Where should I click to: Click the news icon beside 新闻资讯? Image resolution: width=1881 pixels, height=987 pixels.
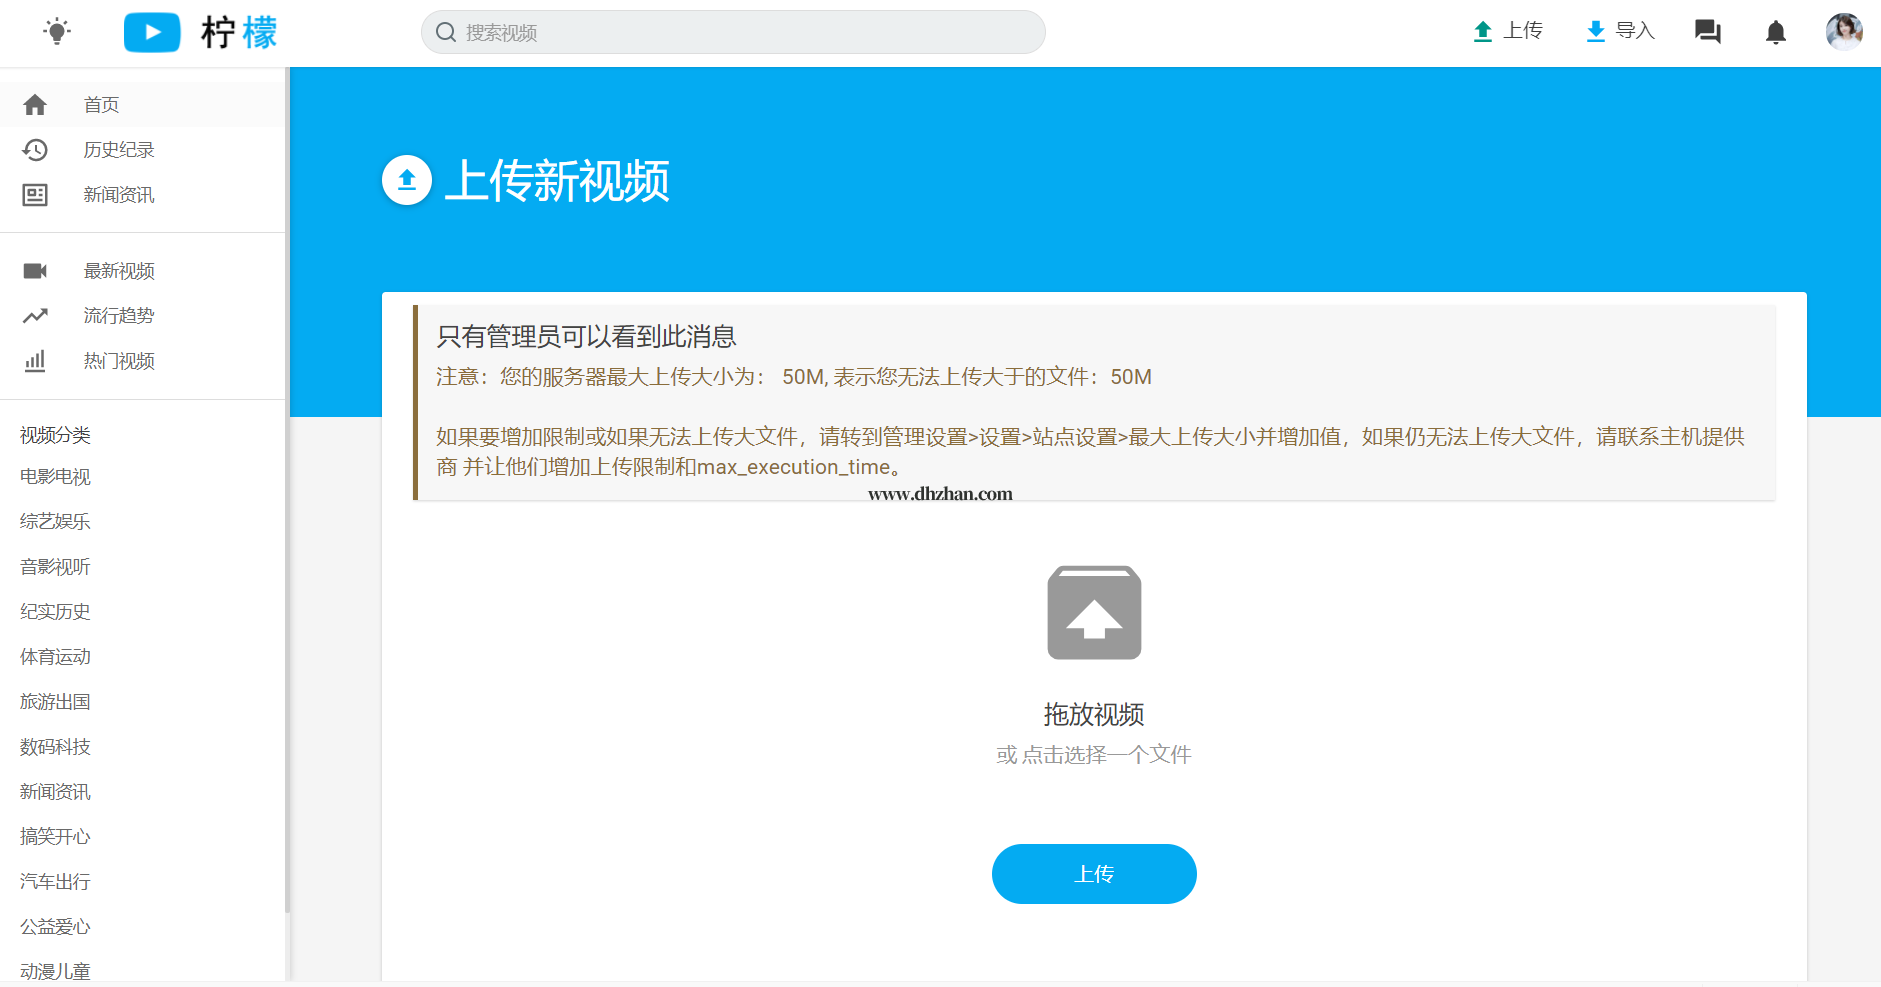coord(35,195)
